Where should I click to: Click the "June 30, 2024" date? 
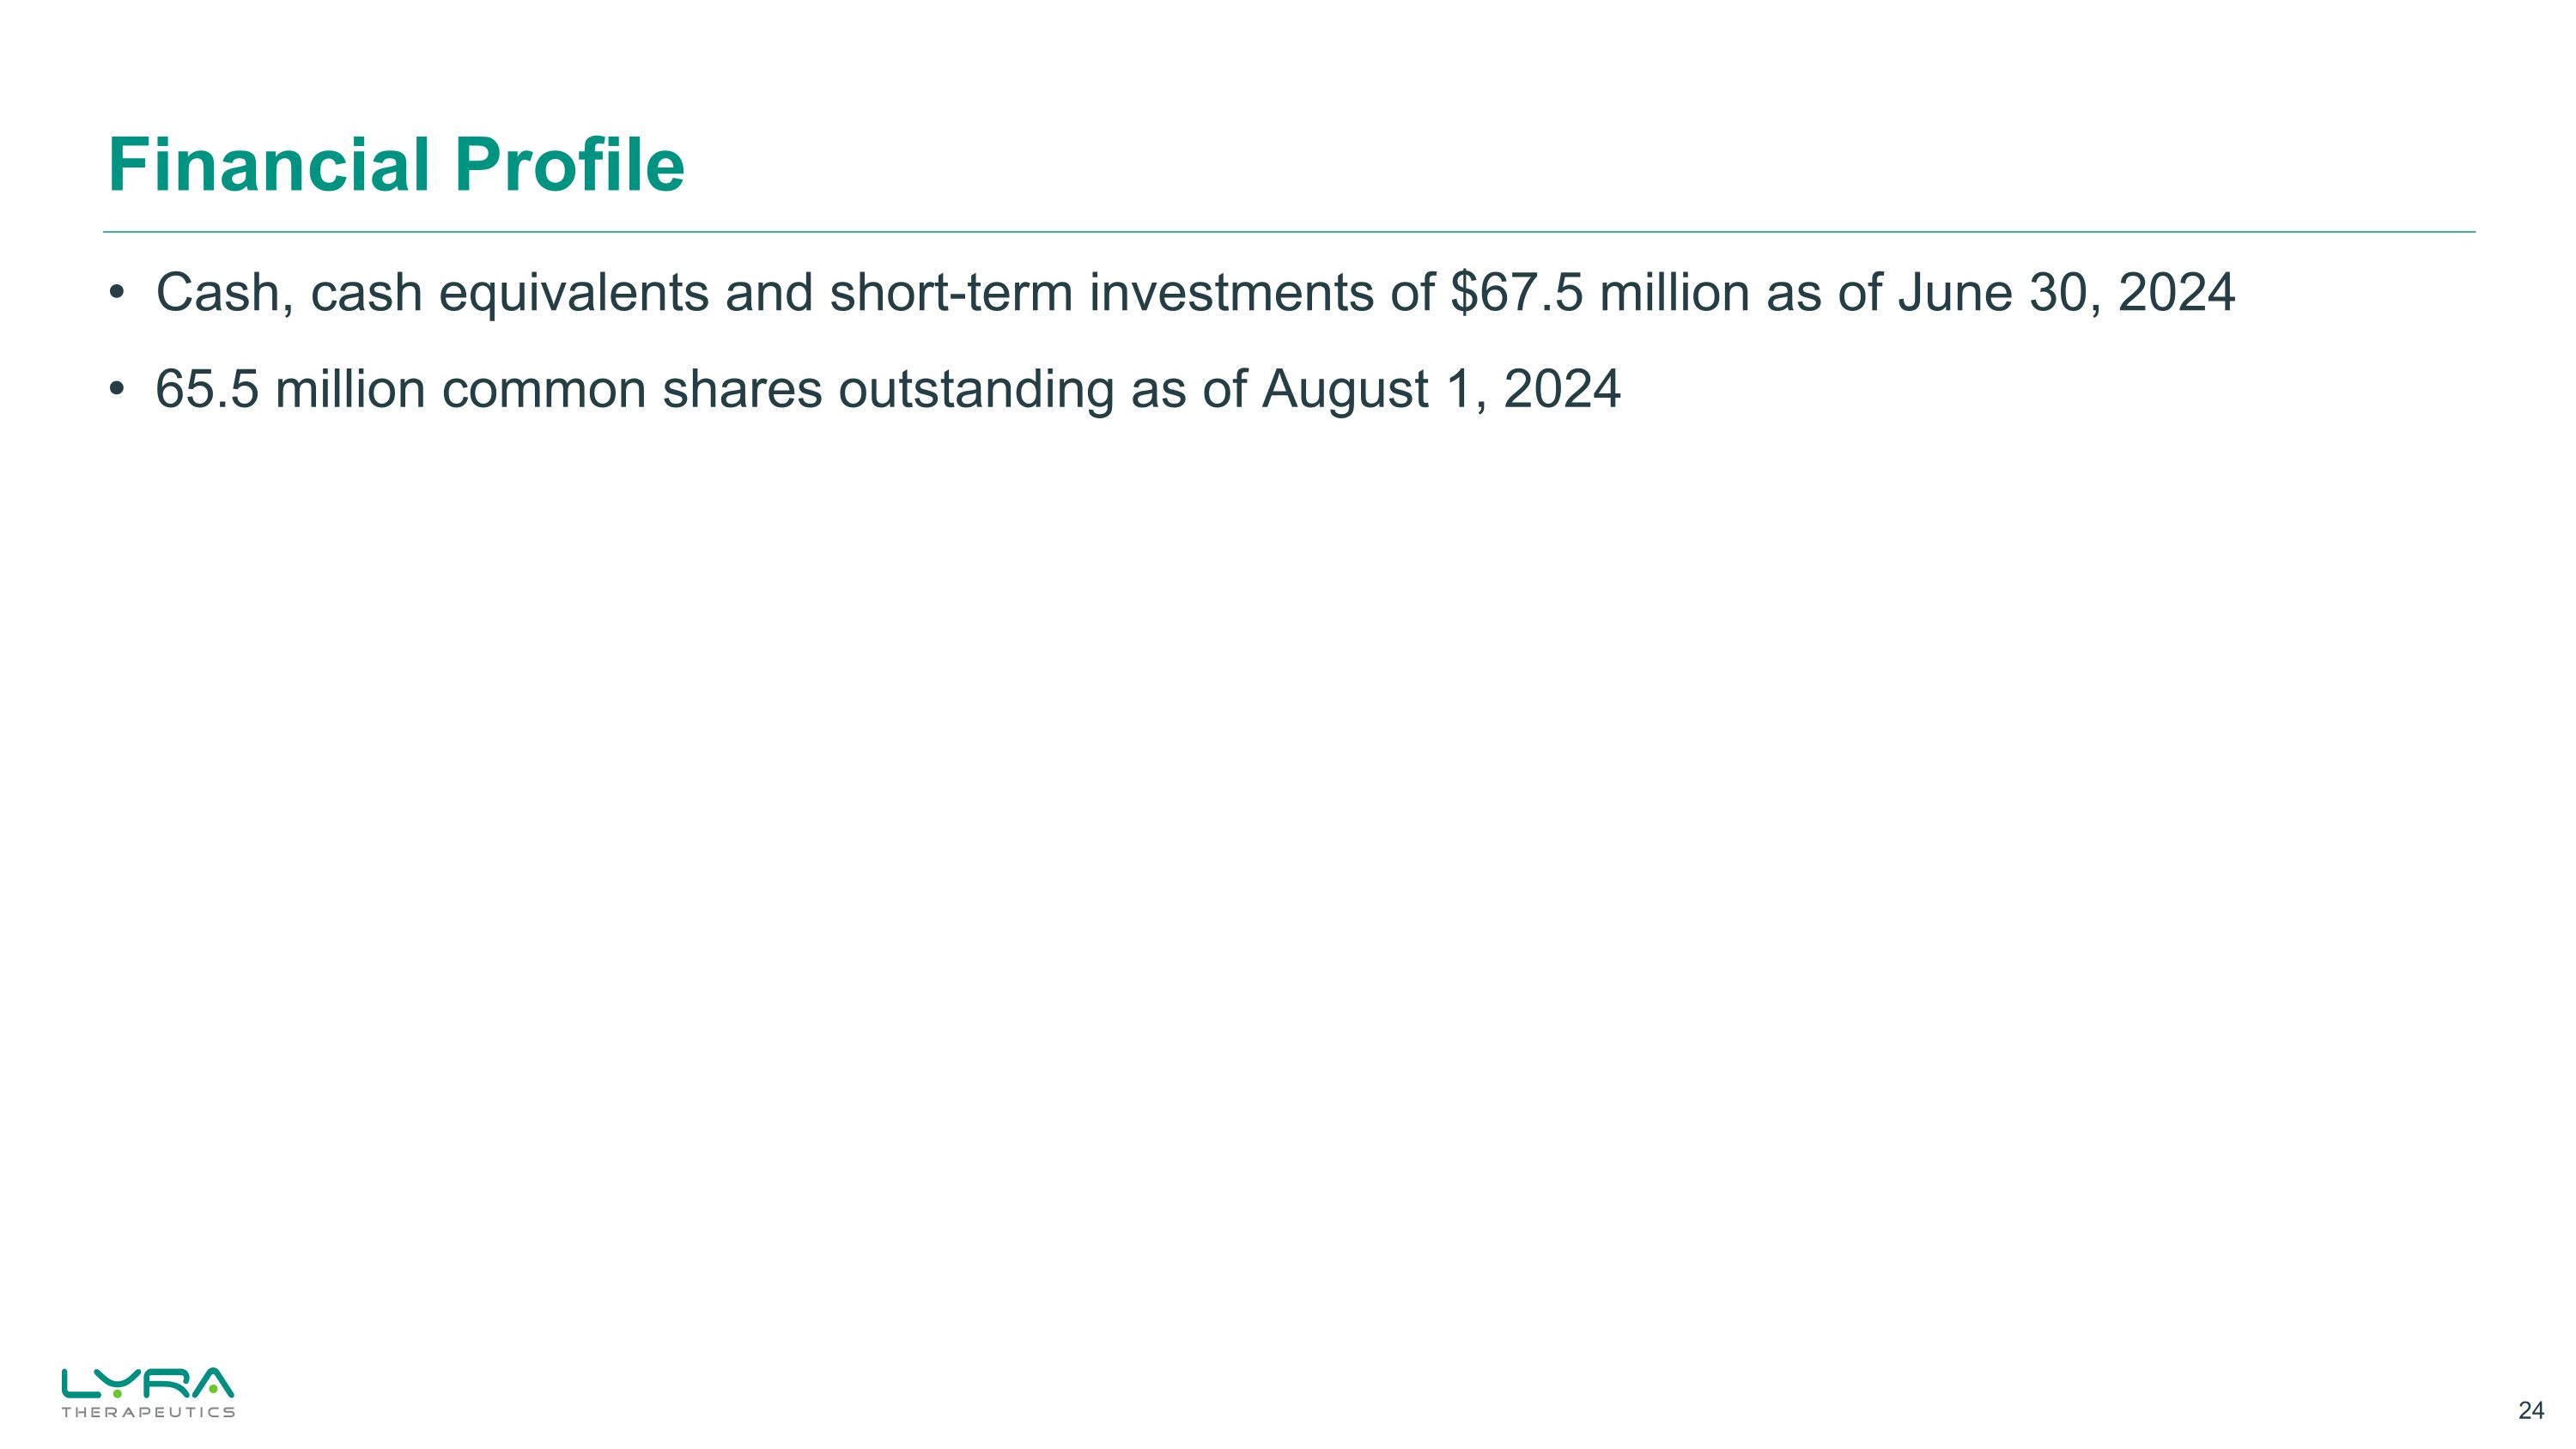(x=2065, y=293)
